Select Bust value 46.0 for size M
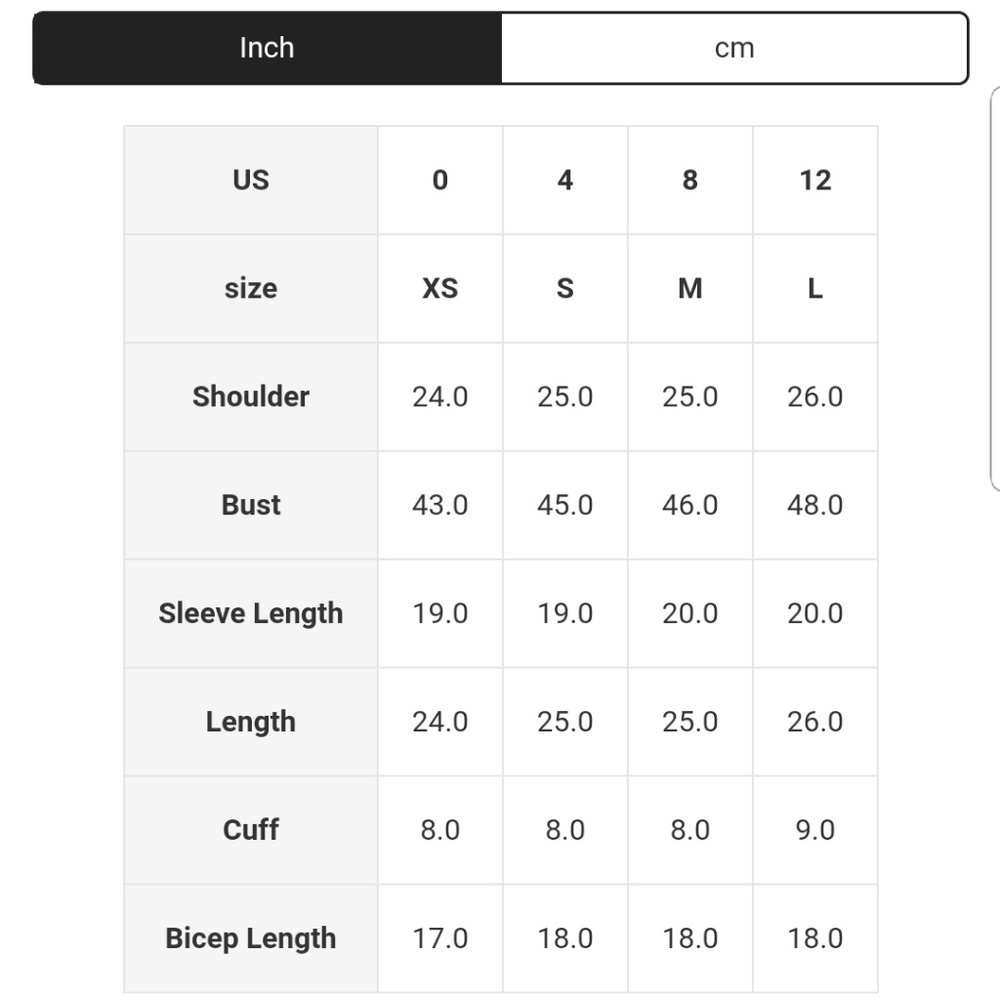Screen dimensions: 1000x998 pyautogui.click(x=690, y=505)
